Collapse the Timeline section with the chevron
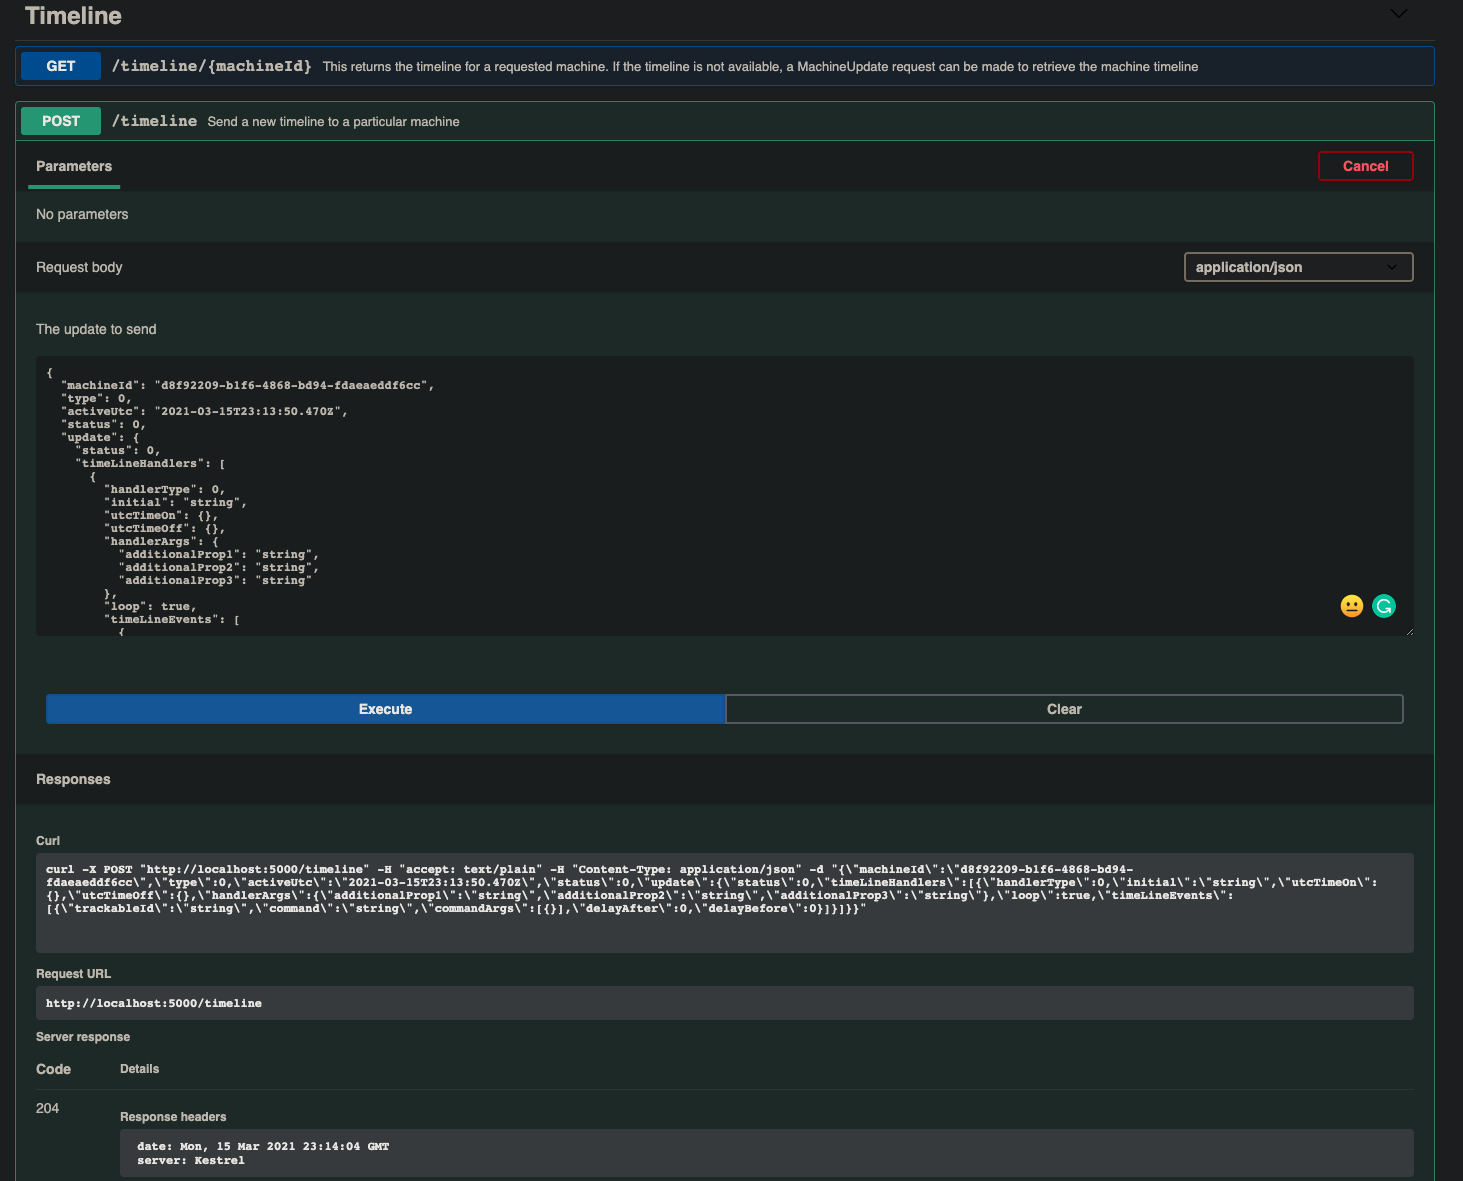This screenshot has height=1181, width=1463. point(1397,14)
